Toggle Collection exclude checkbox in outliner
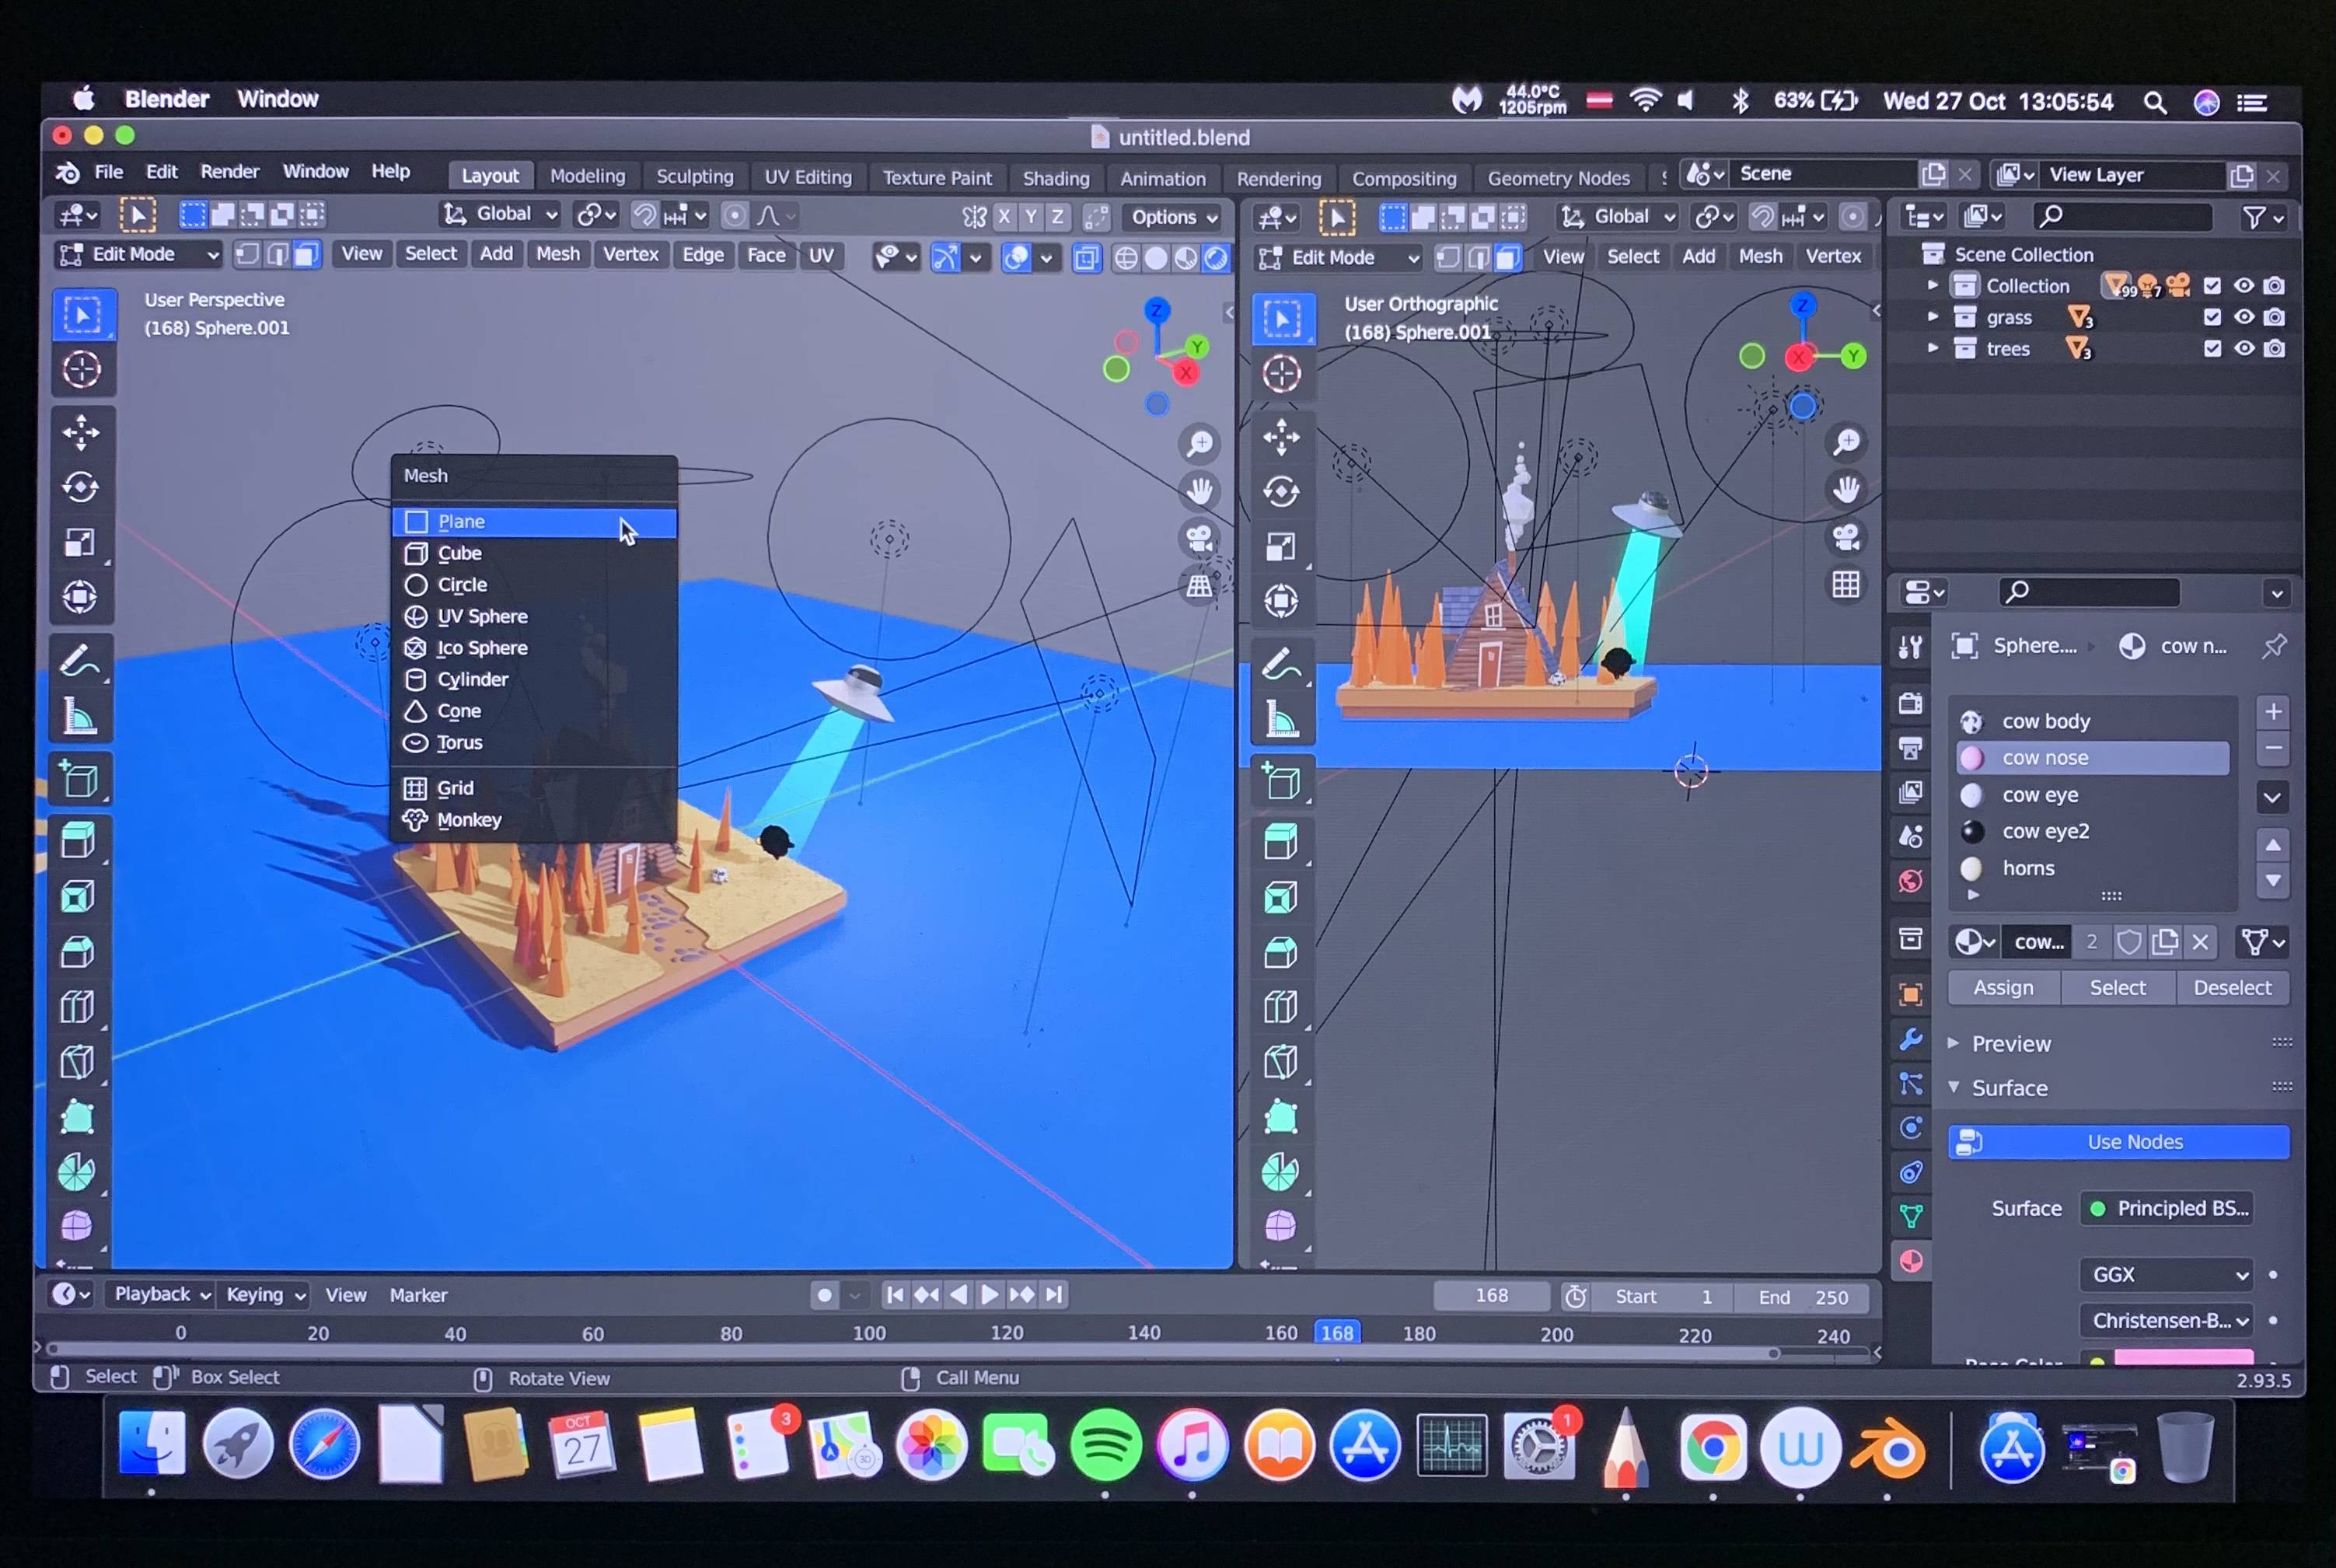Image resolution: width=2336 pixels, height=1568 pixels. (x=2212, y=286)
